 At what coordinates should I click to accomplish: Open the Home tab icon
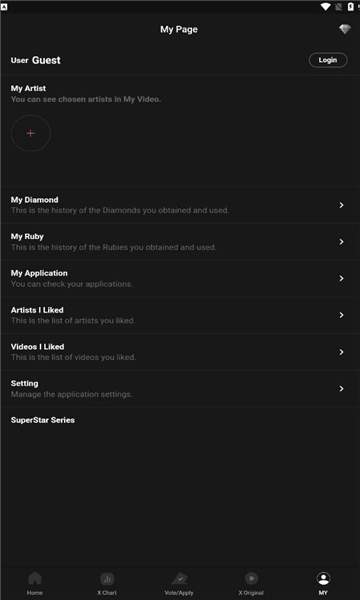[x=35, y=578]
